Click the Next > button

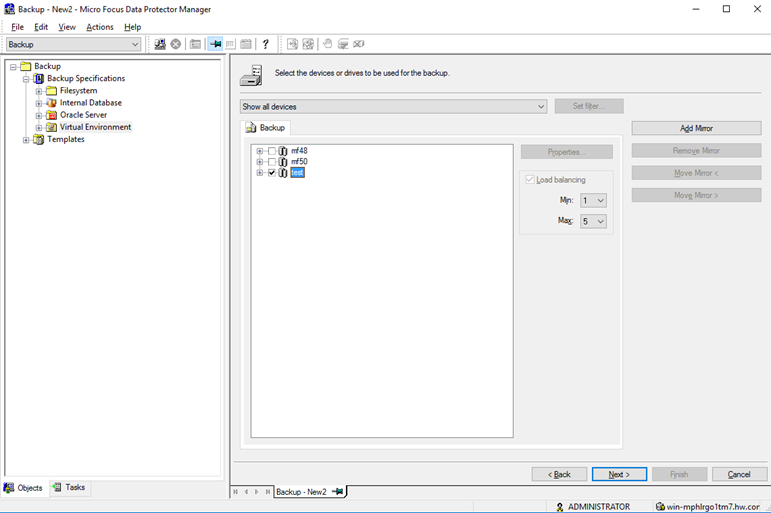click(x=619, y=474)
